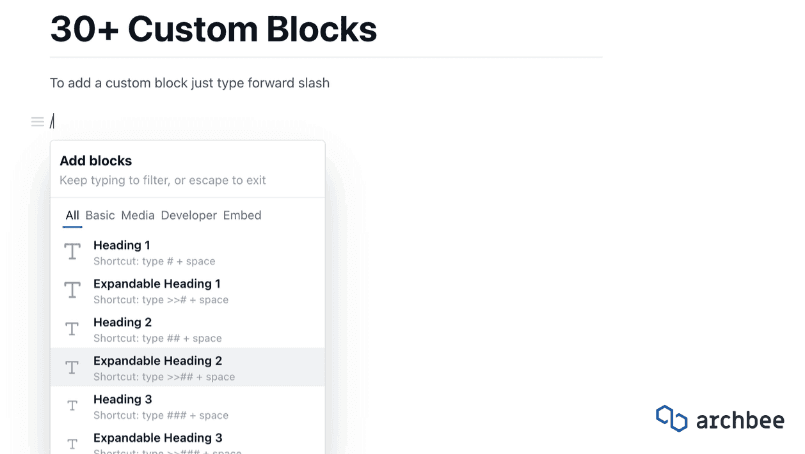The width and height of the screenshot is (805, 454).
Task: Add a Heading 2 block
Action: (123, 322)
